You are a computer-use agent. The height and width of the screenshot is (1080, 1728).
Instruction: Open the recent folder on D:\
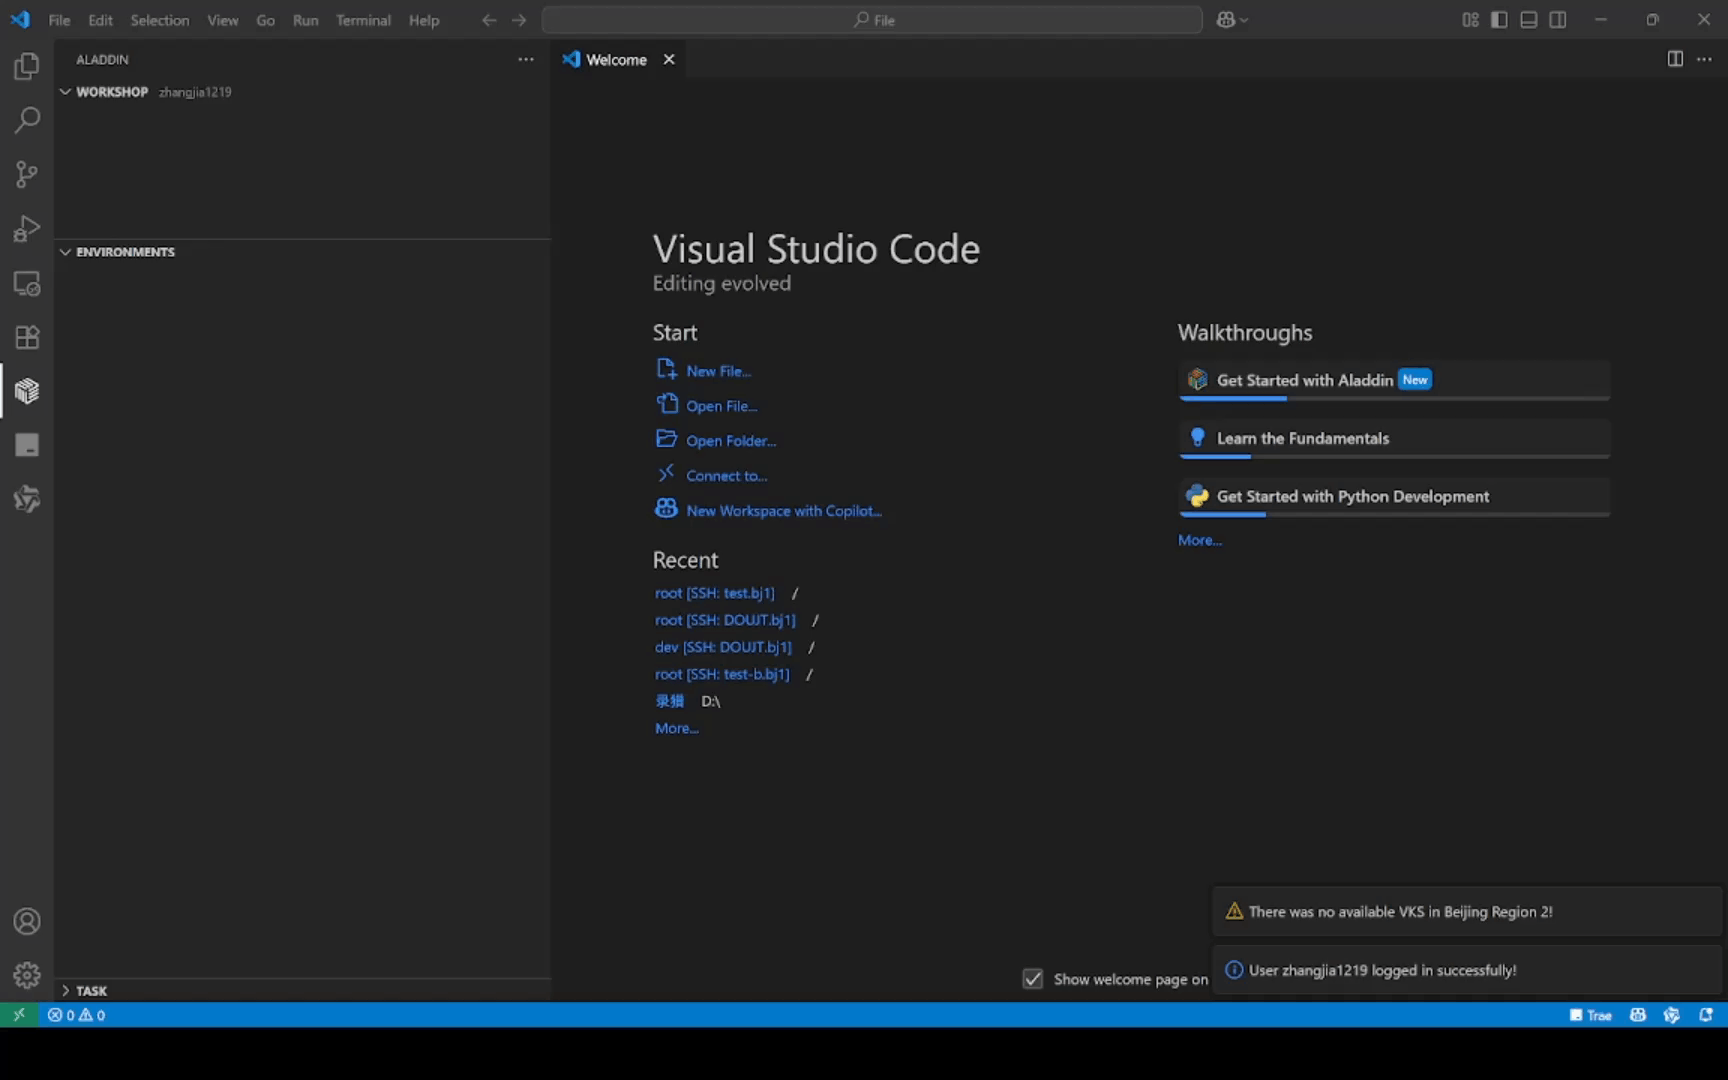[x=670, y=701]
